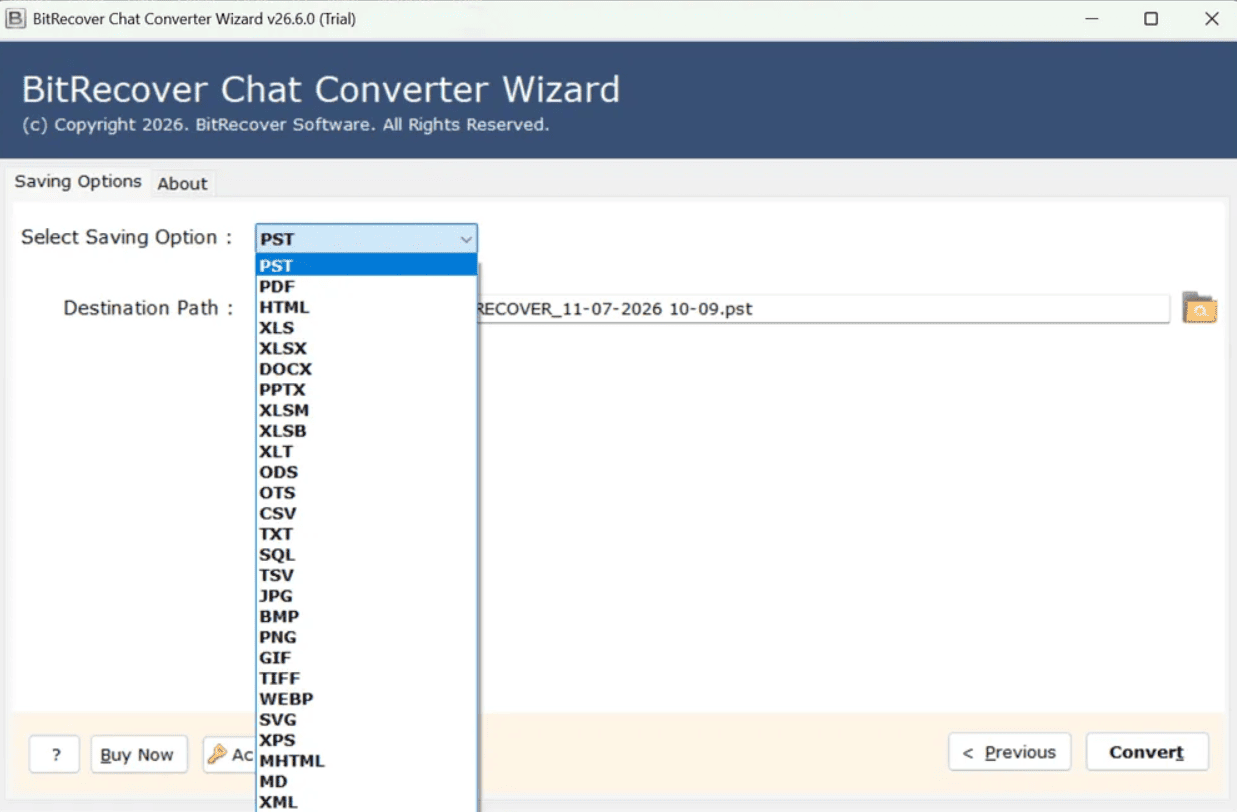Select TIFF from the format list
Image resolution: width=1237 pixels, height=812 pixels.
pos(366,679)
